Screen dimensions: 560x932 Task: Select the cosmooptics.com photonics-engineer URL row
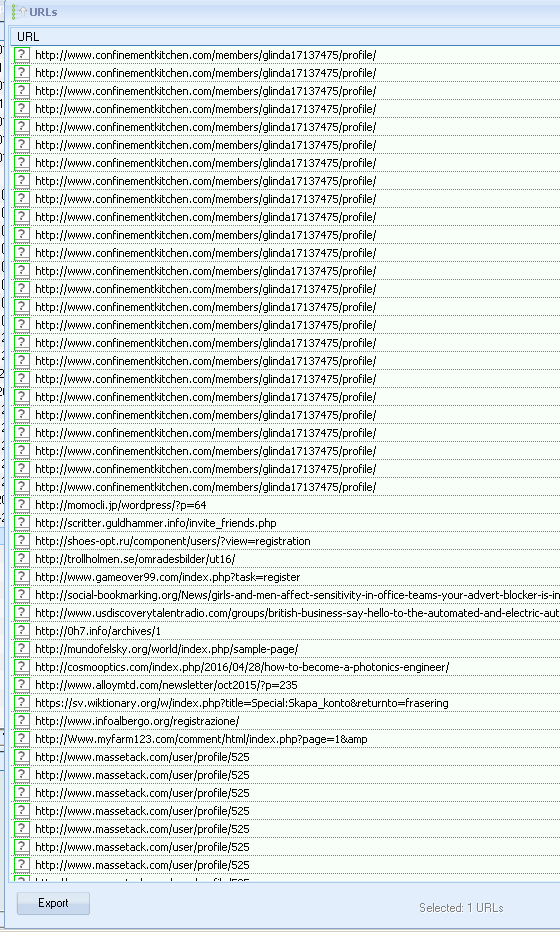(285, 667)
